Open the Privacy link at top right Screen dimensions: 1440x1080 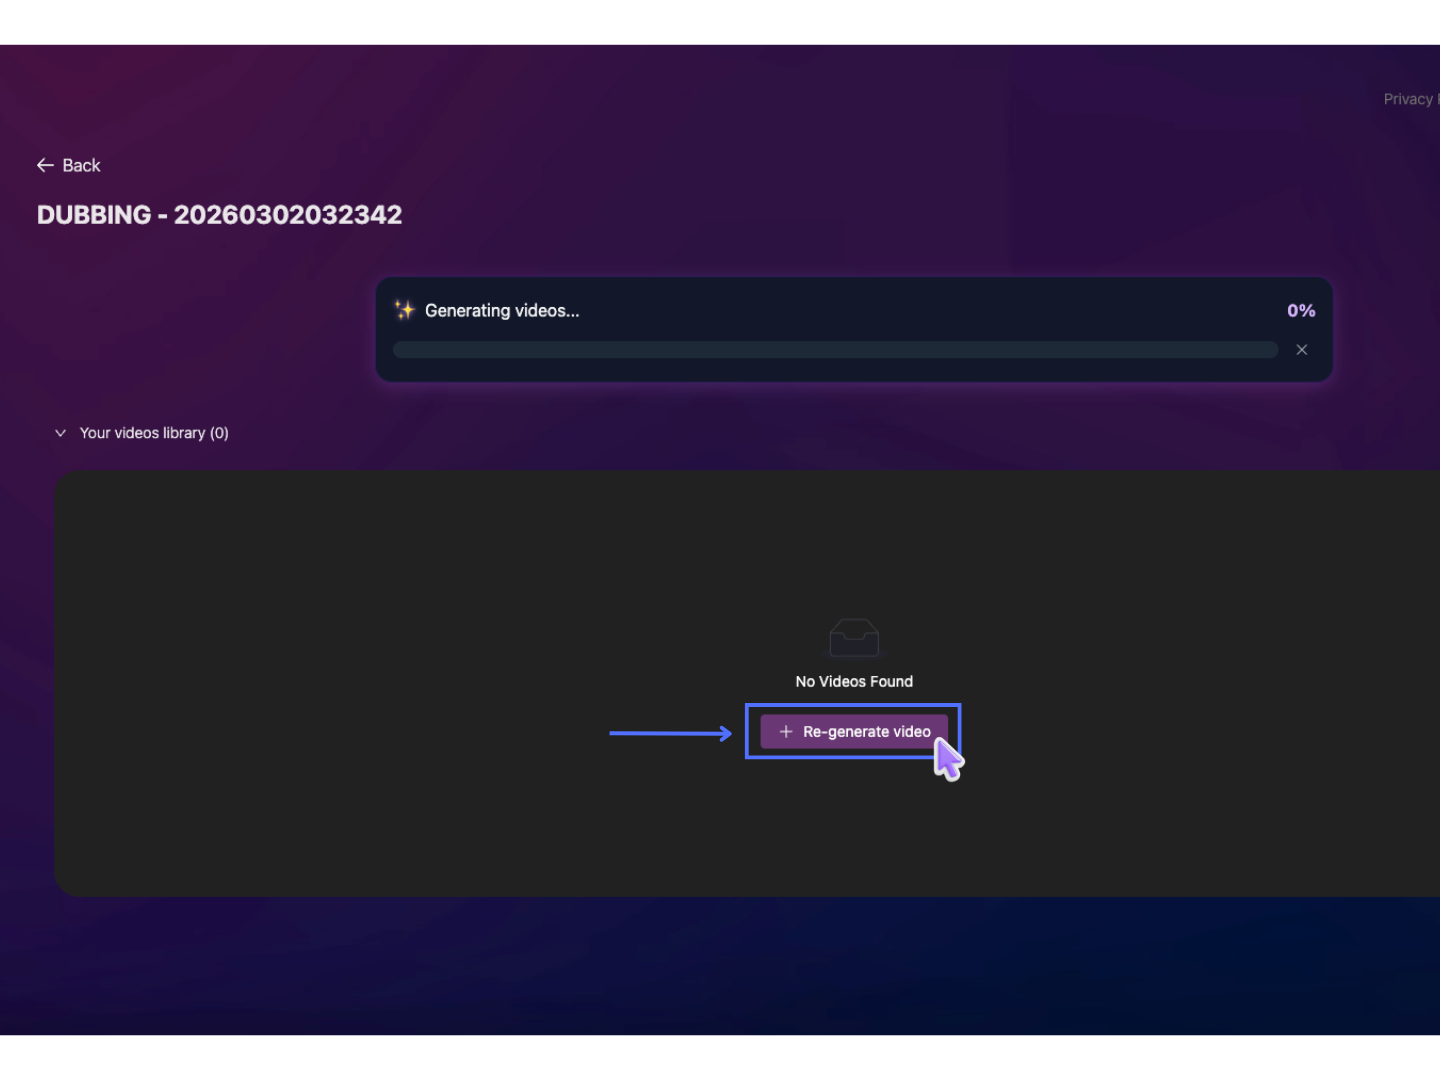click(x=1409, y=99)
